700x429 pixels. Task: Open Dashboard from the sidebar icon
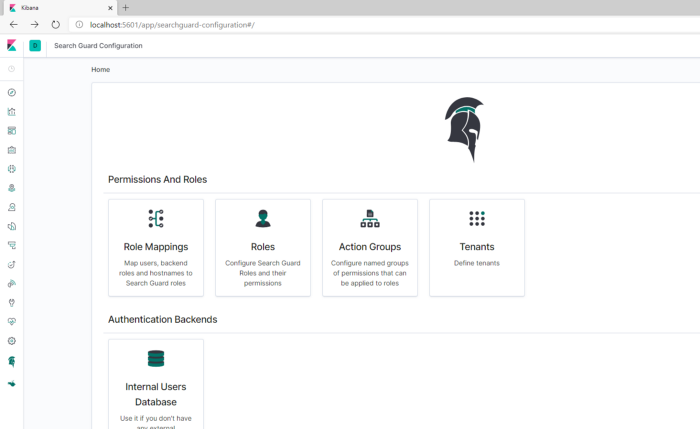12,131
